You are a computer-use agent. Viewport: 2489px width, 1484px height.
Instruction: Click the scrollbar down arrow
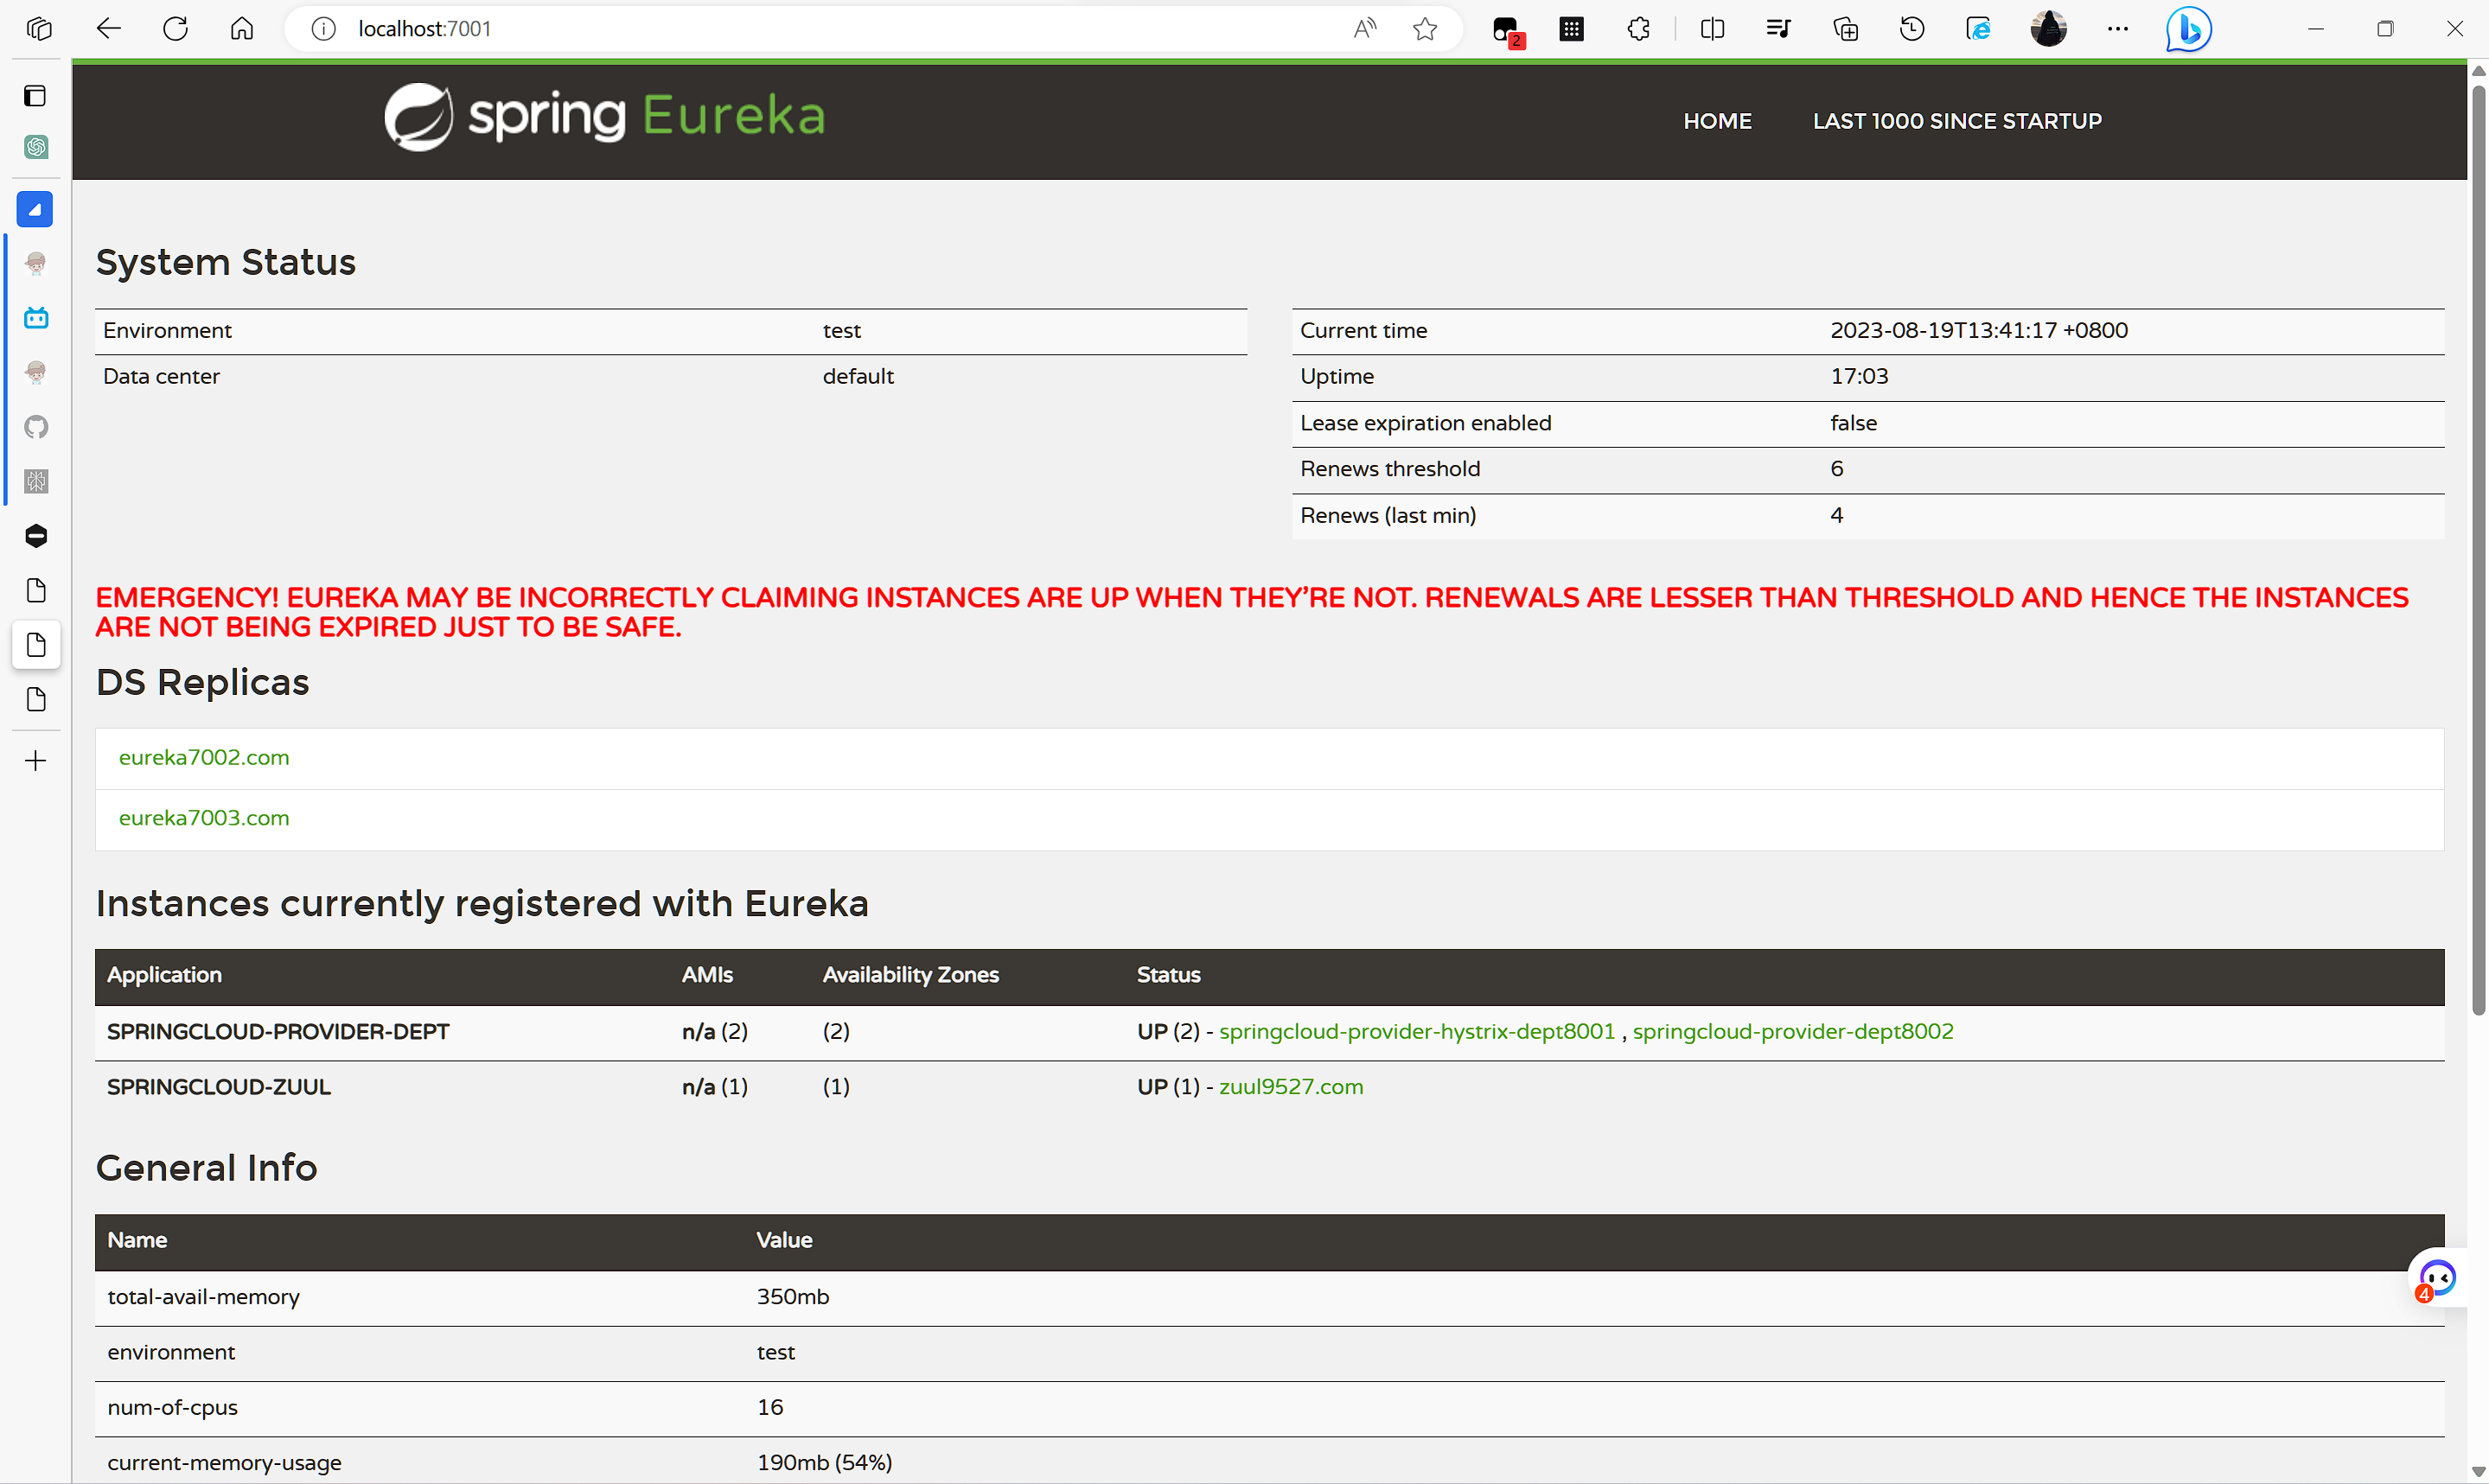[x=2478, y=1472]
